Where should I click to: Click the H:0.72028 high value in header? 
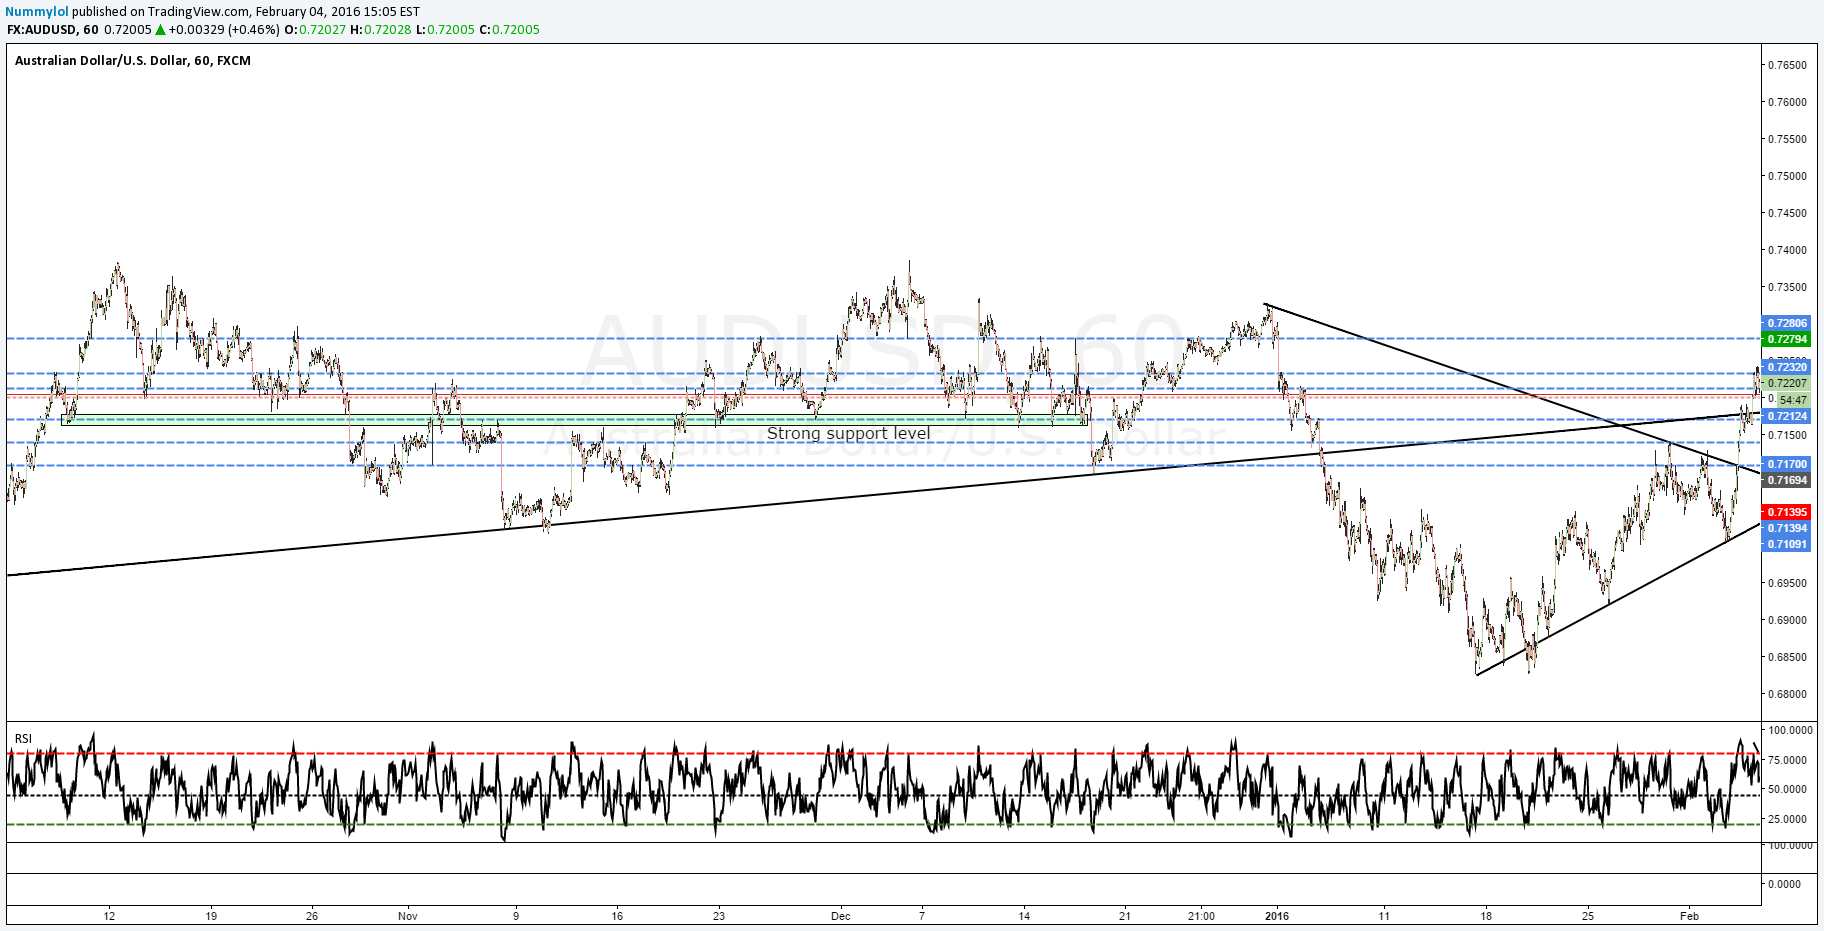coord(380,29)
